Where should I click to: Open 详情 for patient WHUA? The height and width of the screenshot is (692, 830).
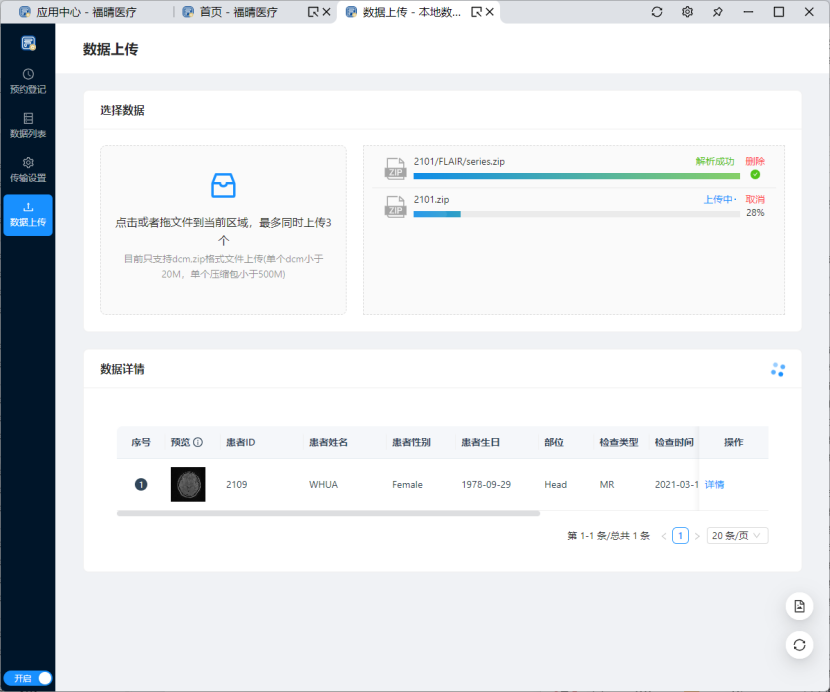[x=714, y=485]
